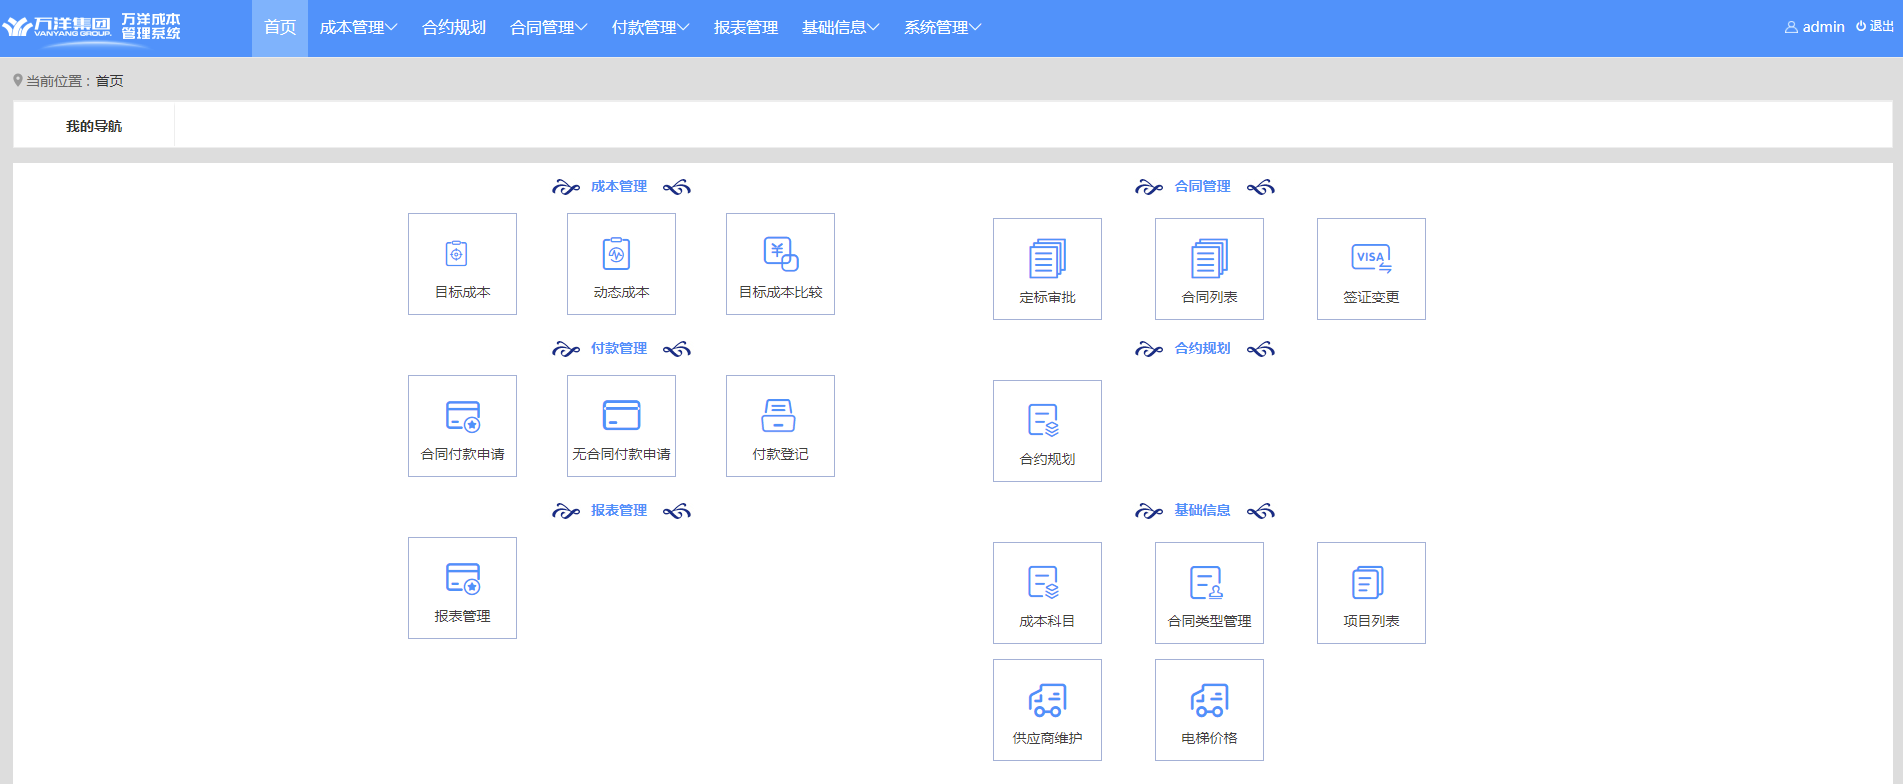Go to 首页 in top navigation
Image resolution: width=1903 pixels, height=784 pixels.
coord(280,28)
